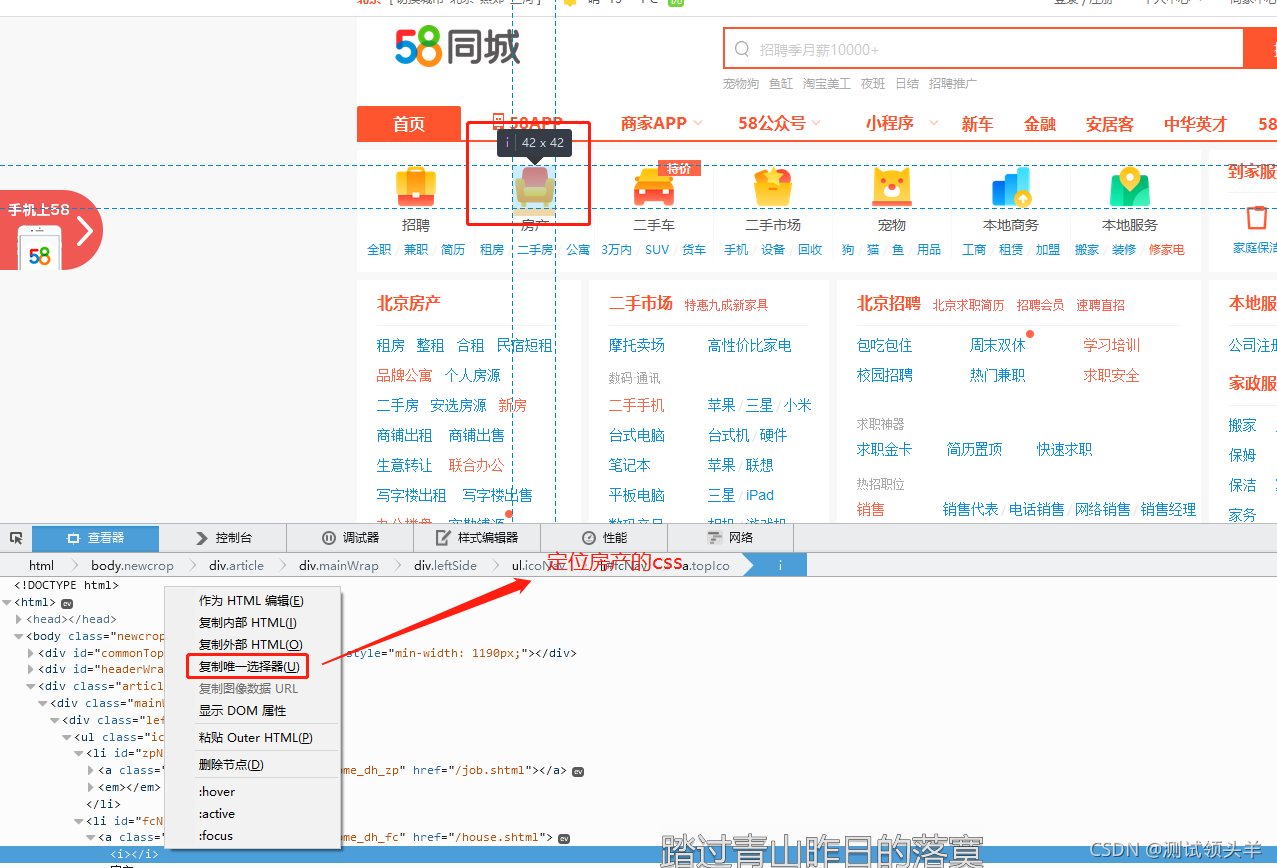
Task: Switch to 样式编辑器 style editor tab
Action: click(477, 538)
